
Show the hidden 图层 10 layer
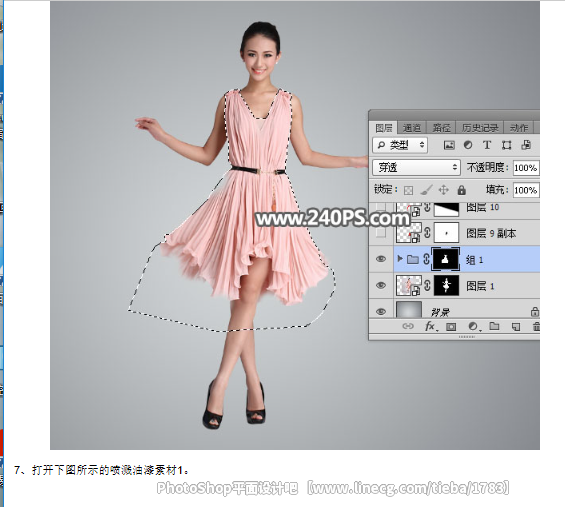click(x=381, y=207)
